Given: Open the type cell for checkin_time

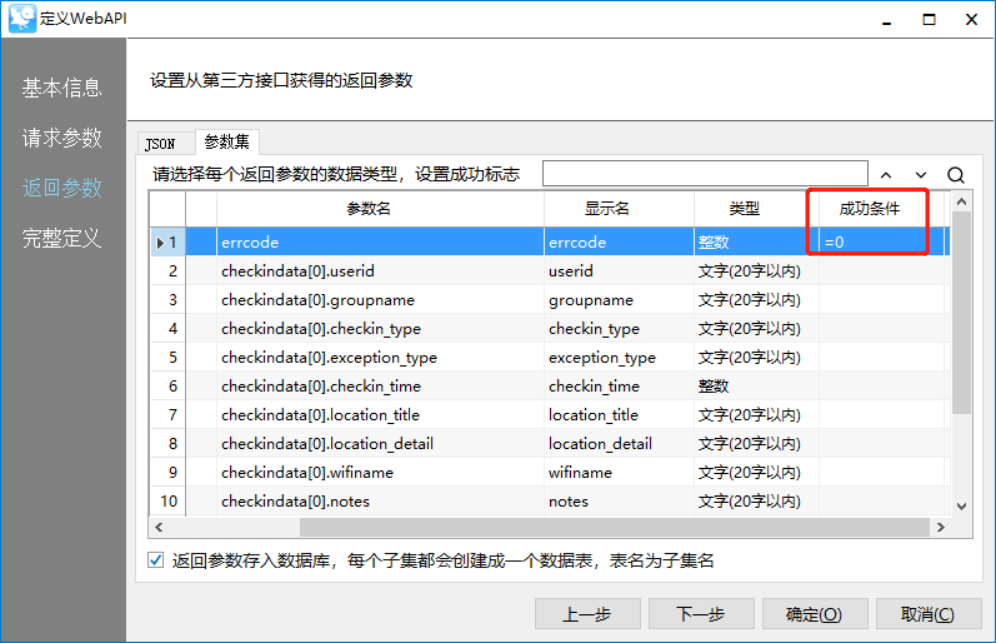Looking at the screenshot, I should (x=755, y=386).
